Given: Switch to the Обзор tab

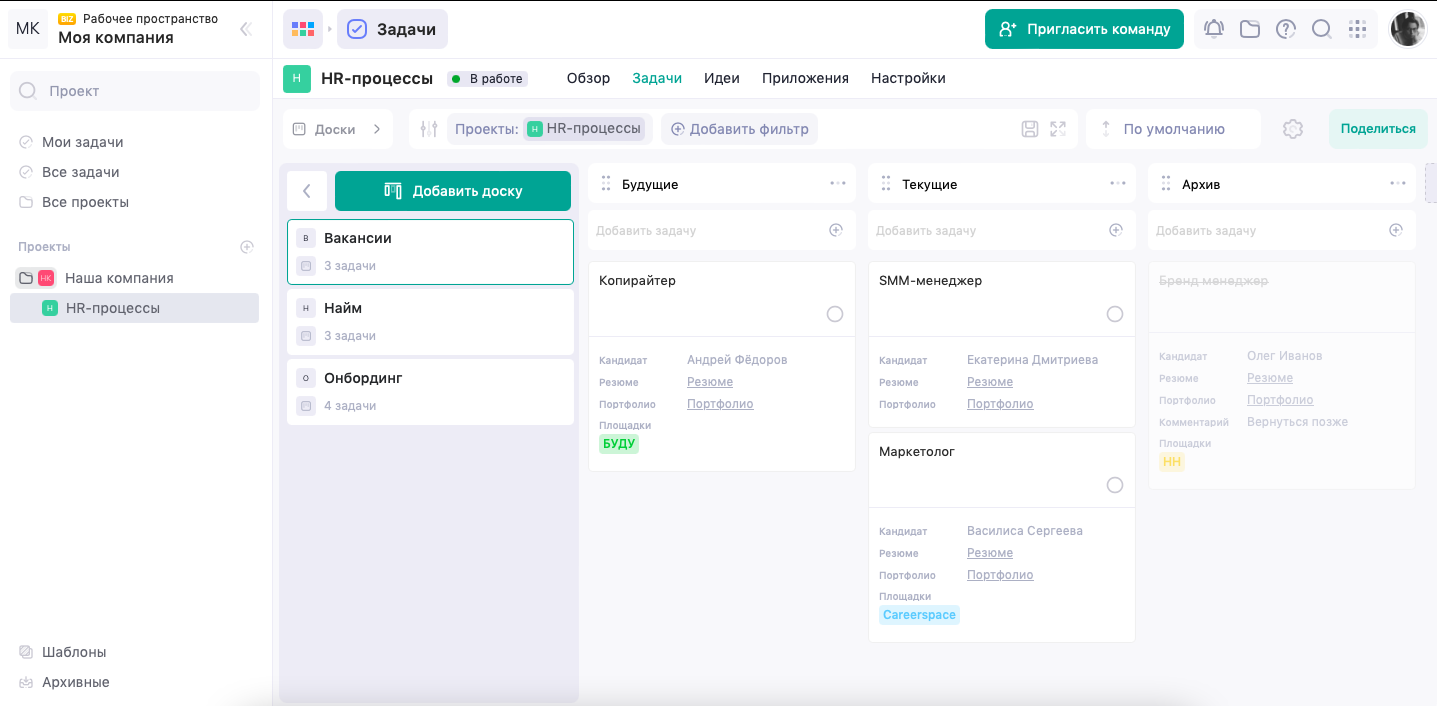Looking at the screenshot, I should tap(588, 78).
